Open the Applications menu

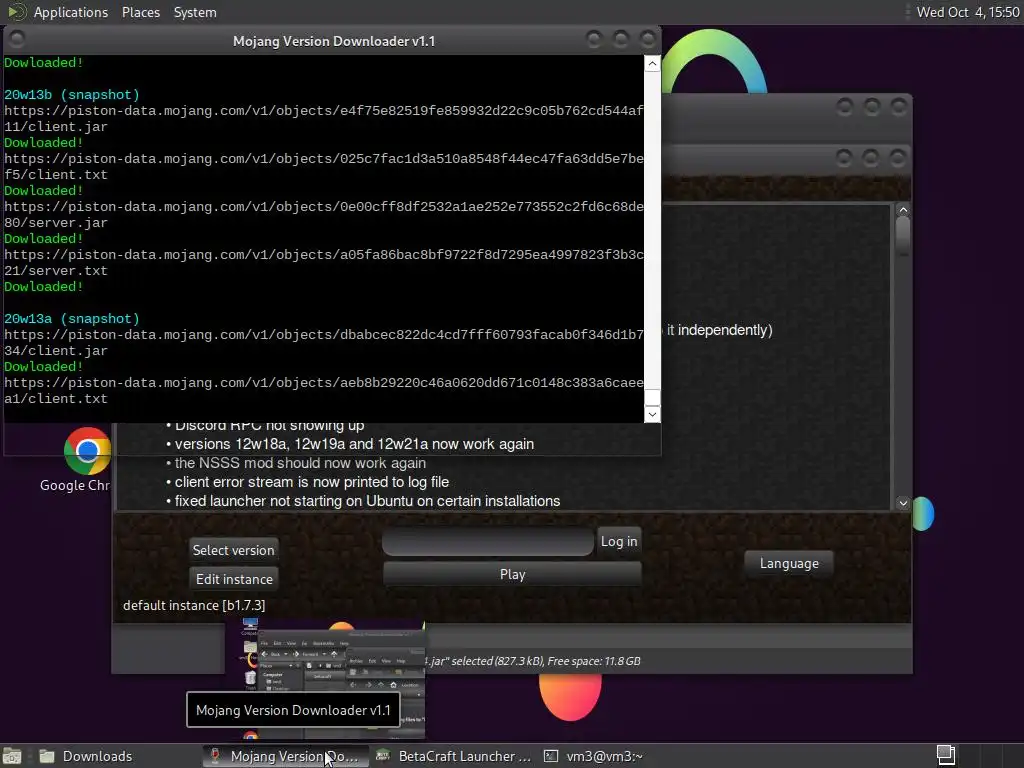(x=71, y=12)
